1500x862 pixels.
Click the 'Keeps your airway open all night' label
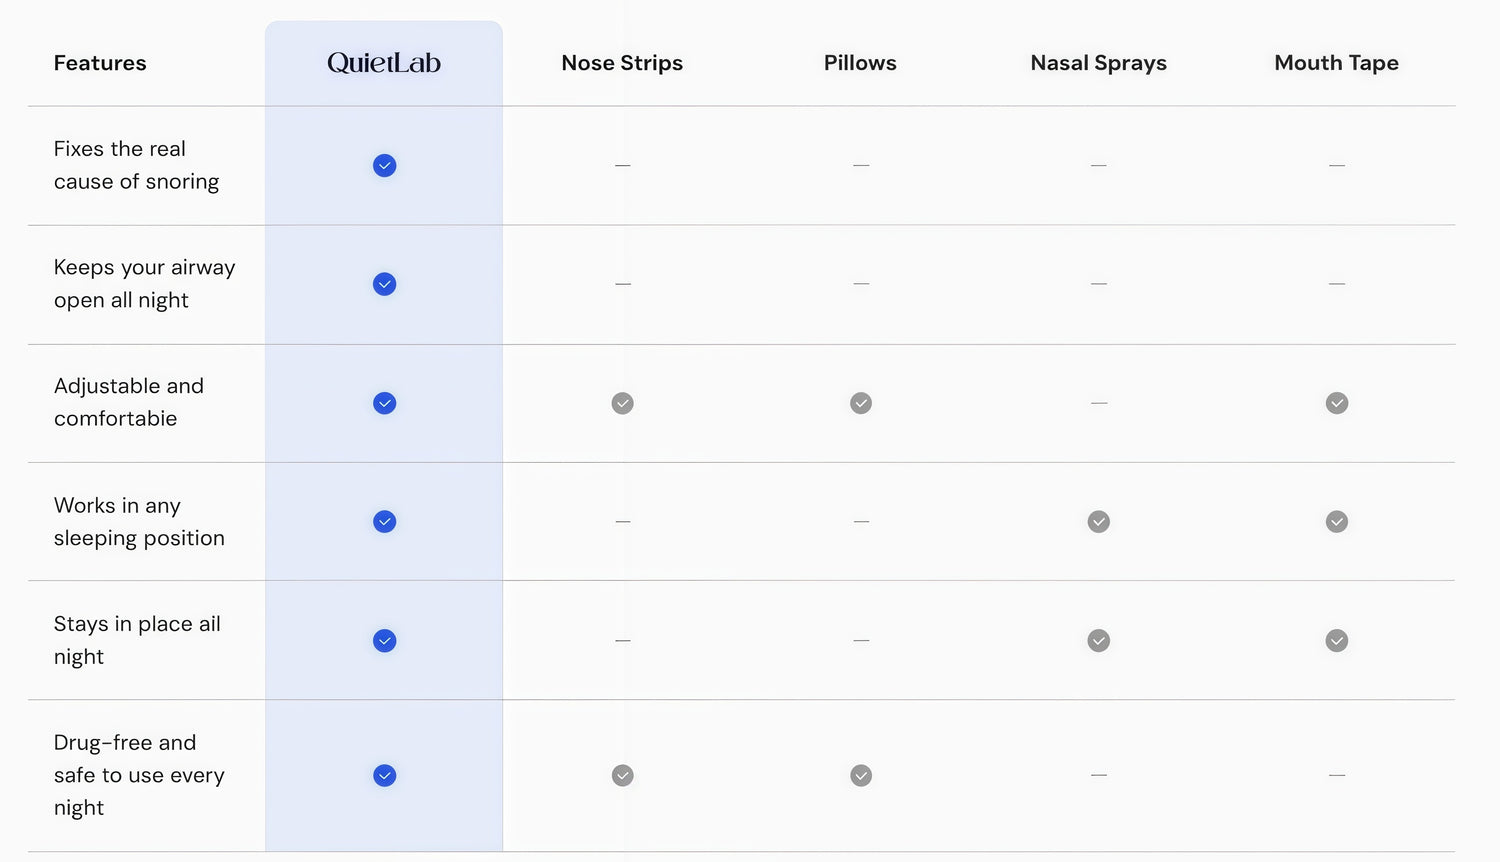point(144,284)
